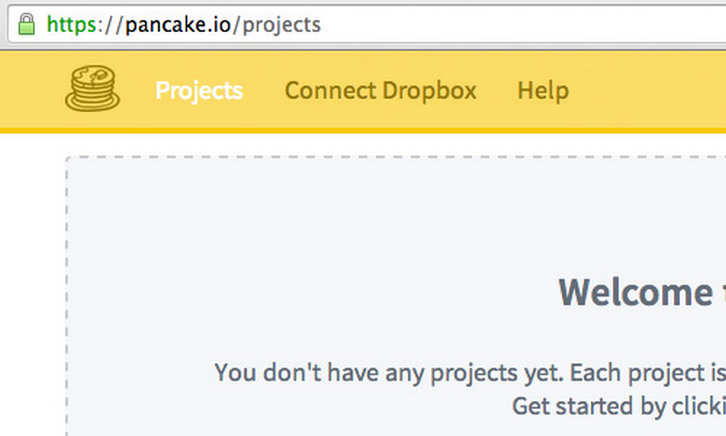726x436 pixels.
Task: Click the Welcome heading
Action: click(634, 293)
